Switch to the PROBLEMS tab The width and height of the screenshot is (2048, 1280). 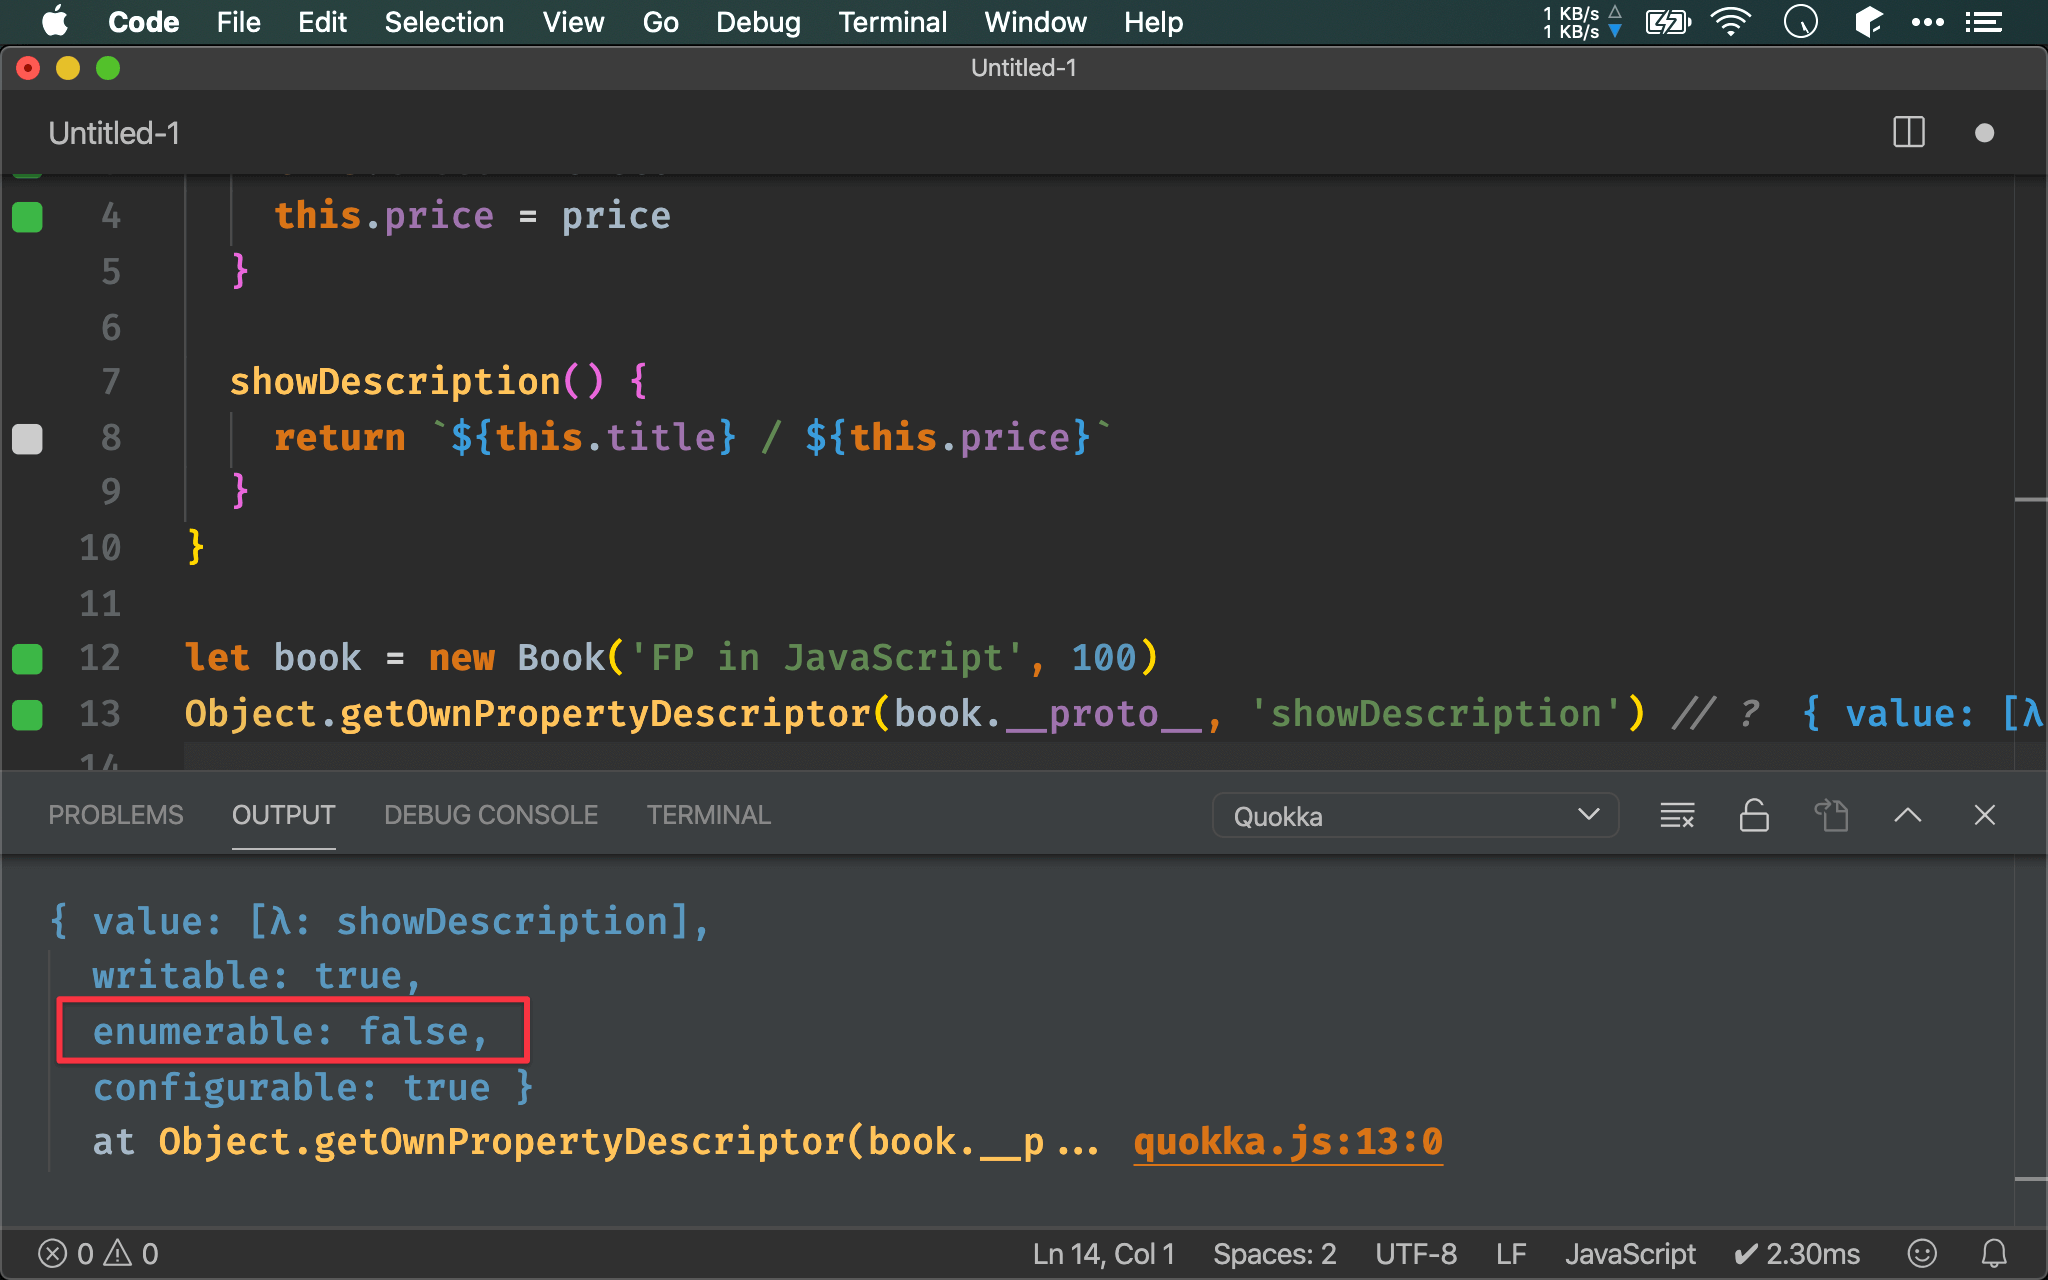pos(116,815)
